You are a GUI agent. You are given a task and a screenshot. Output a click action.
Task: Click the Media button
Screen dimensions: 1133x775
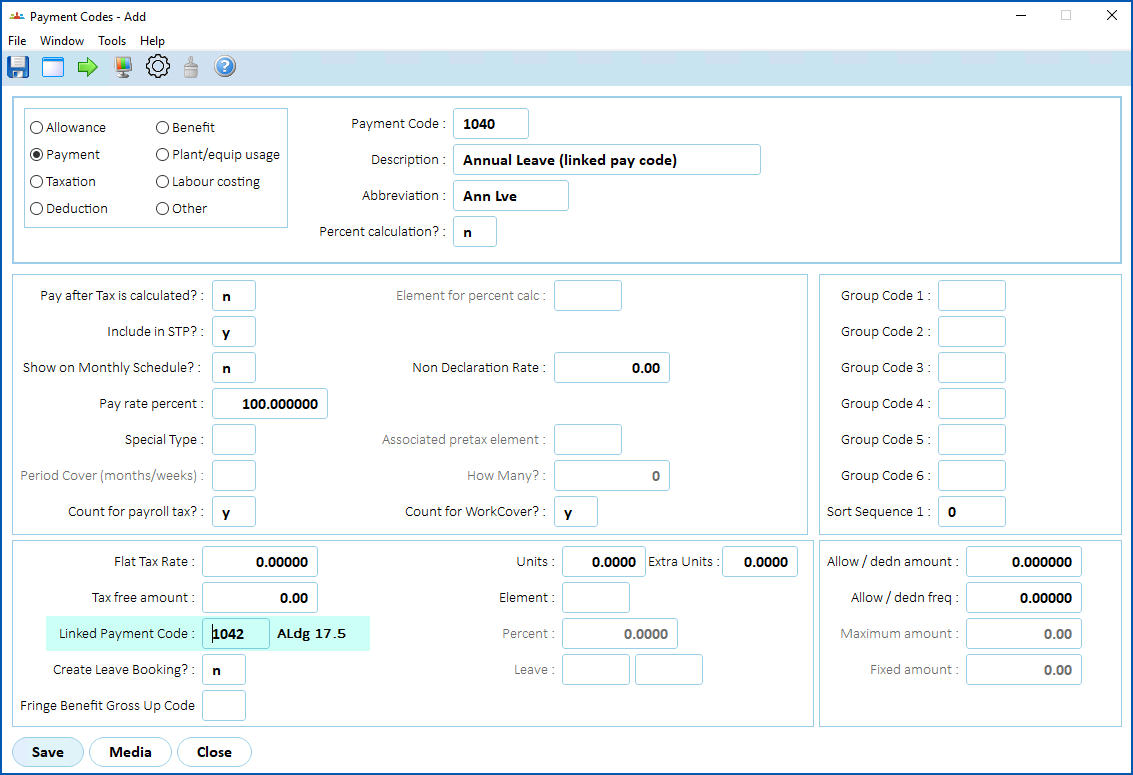[x=130, y=752]
